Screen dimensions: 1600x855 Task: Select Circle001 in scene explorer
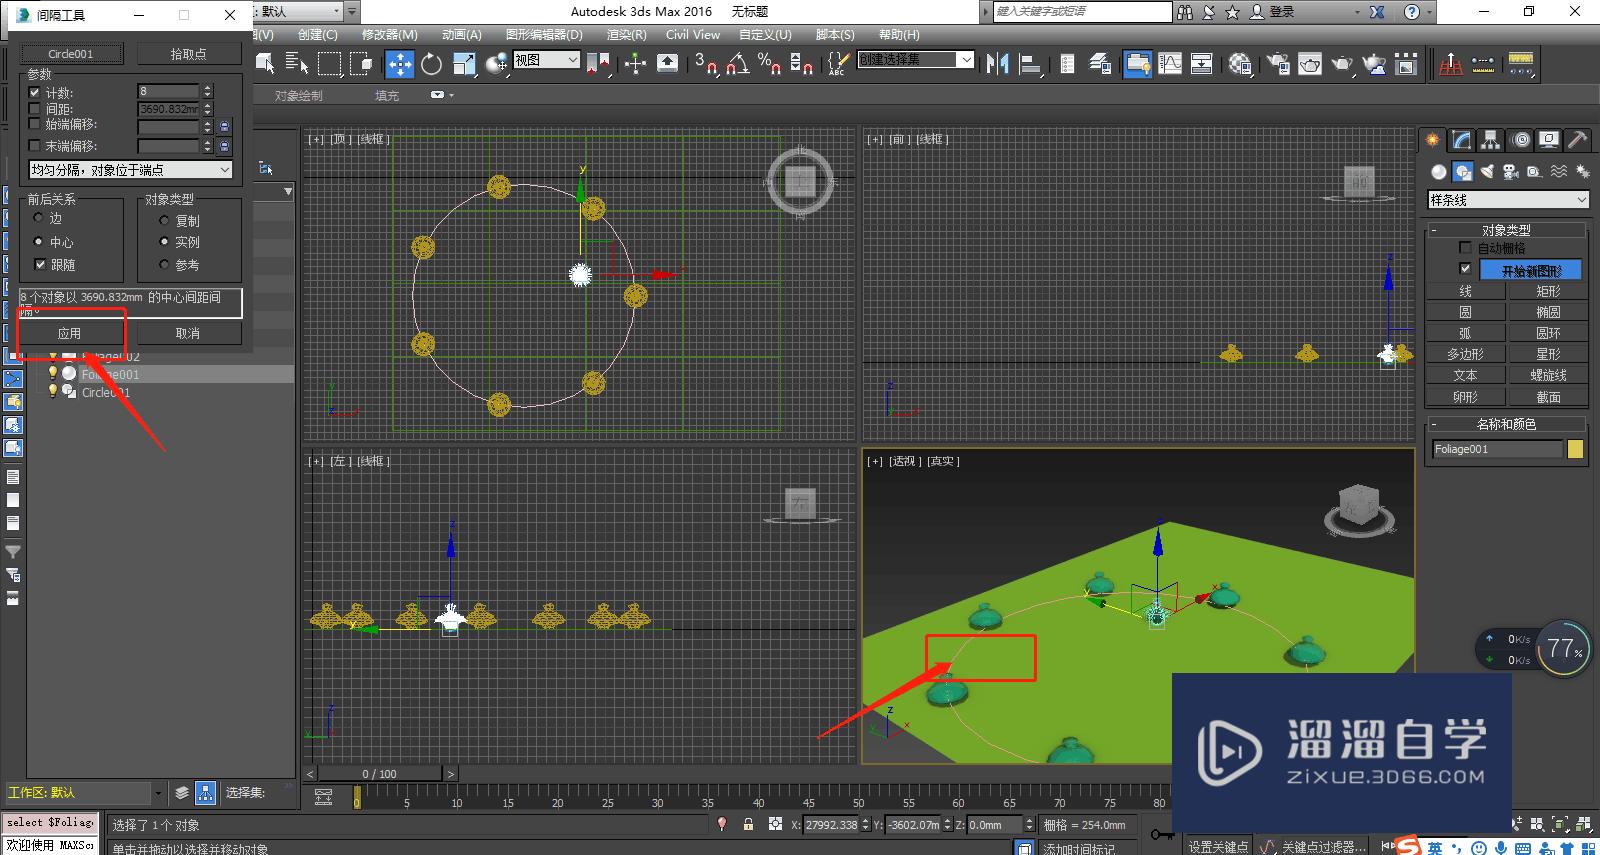click(x=106, y=393)
